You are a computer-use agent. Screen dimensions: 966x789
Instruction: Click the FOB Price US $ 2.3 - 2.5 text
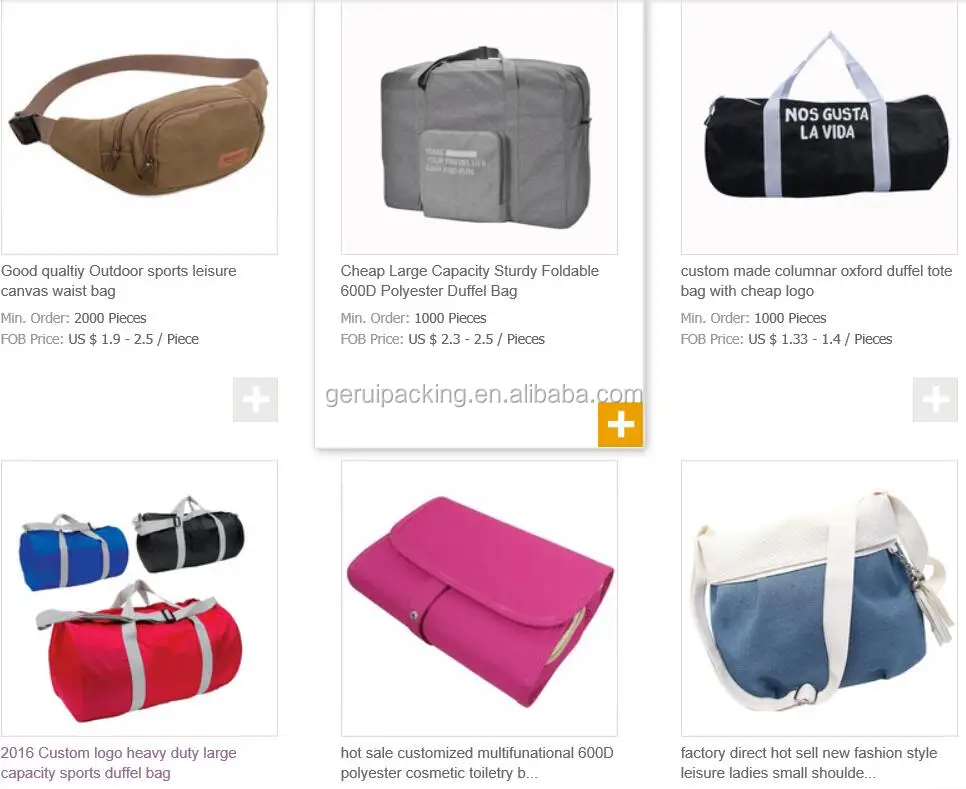click(x=442, y=339)
